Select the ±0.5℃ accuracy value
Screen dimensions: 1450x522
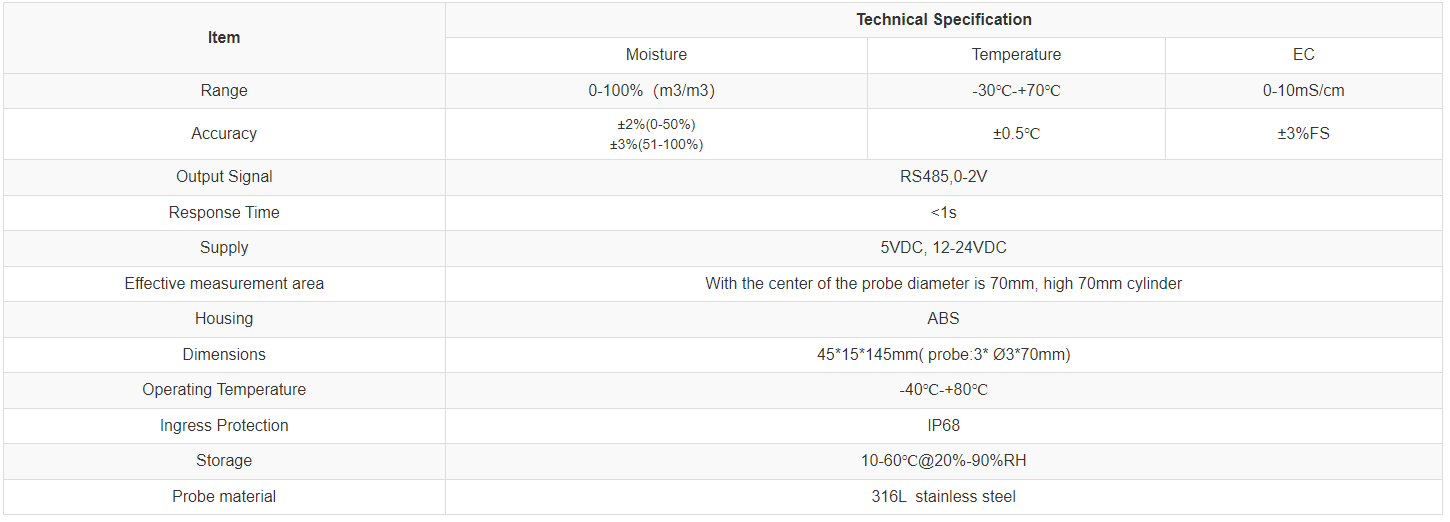point(1016,134)
